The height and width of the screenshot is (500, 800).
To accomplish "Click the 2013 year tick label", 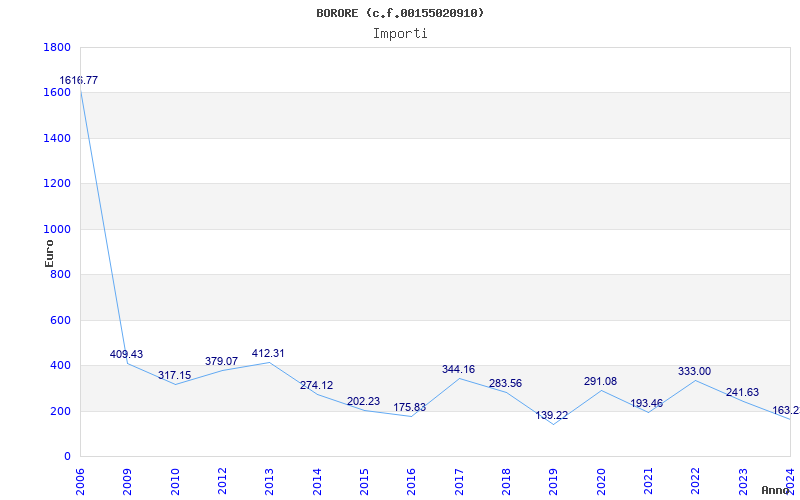I will pos(269,482).
